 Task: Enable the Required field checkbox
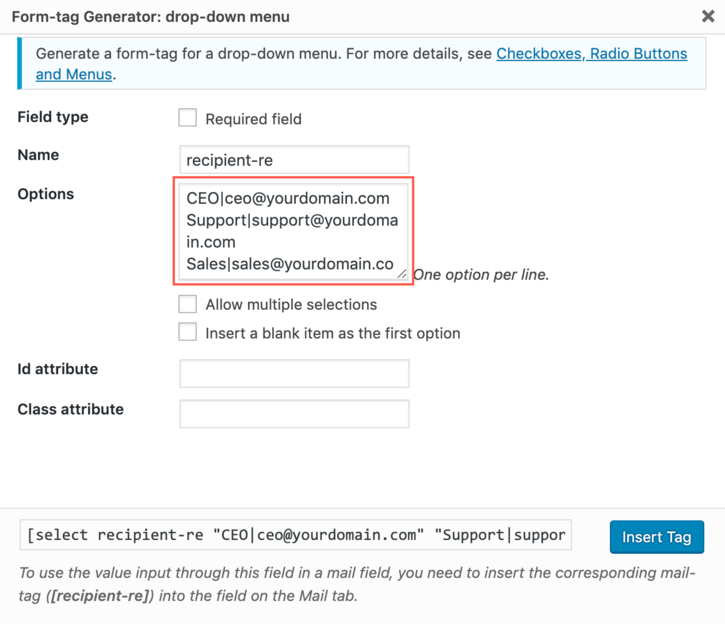coord(188,118)
